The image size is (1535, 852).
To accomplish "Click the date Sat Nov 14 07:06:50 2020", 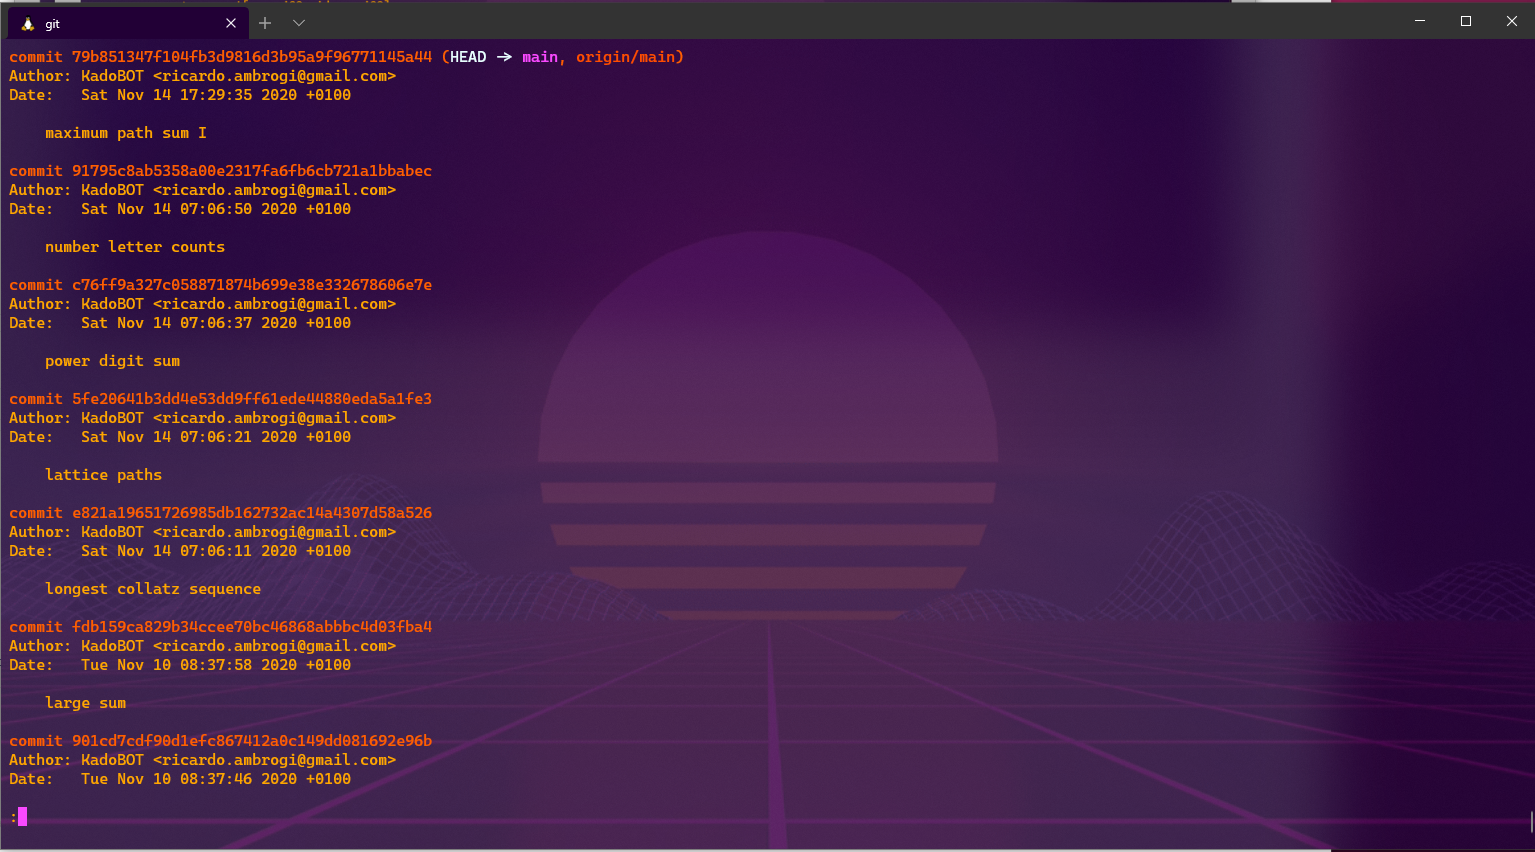I will (x=189, y=209).
